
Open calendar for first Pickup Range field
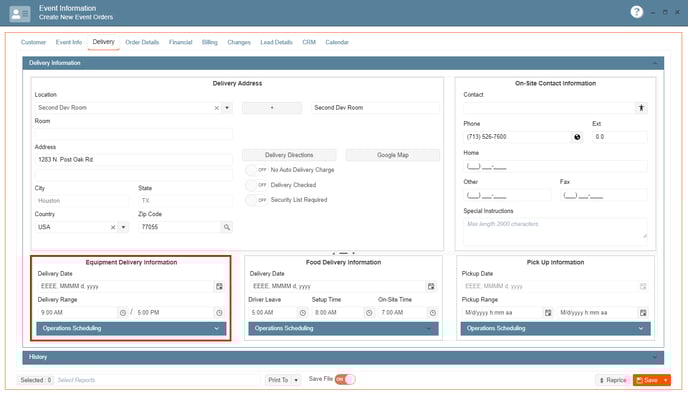[x=548, y=313]
